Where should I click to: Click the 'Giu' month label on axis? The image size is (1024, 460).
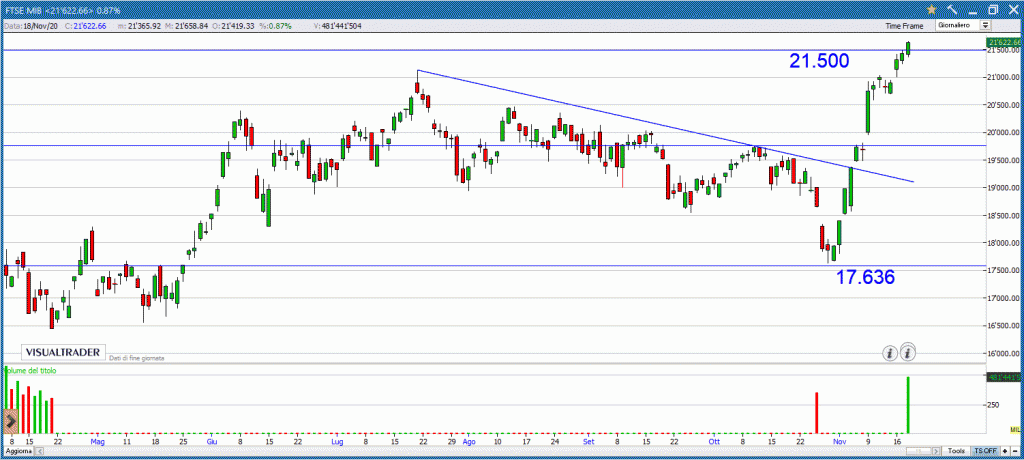point(212,442)
